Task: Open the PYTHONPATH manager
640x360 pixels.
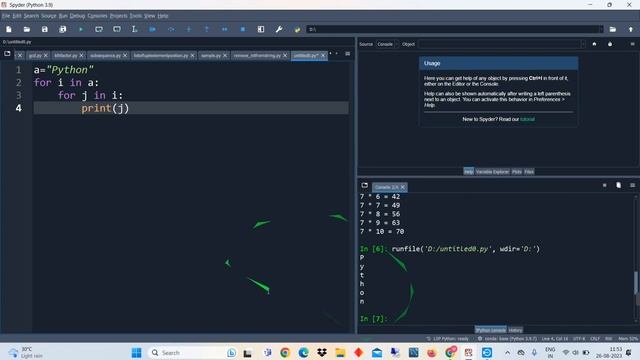Action: (x=297, y=29)
